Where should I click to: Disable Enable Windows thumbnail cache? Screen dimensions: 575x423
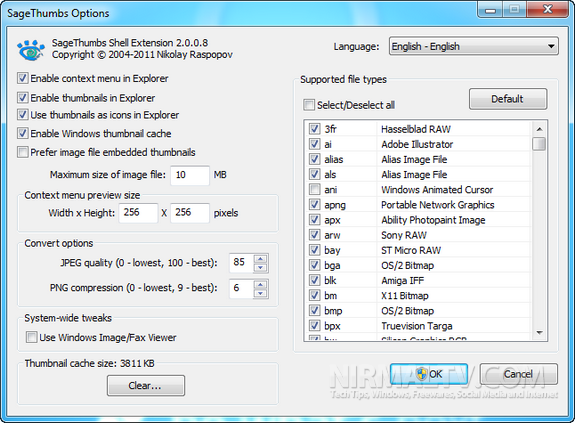pyautogui.click(x=23, y=133)
